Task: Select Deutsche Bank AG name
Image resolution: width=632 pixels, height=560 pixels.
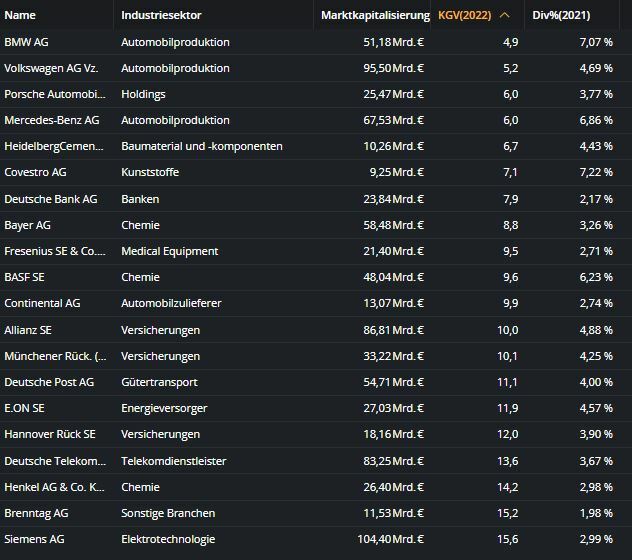Action: coord(51,199)
